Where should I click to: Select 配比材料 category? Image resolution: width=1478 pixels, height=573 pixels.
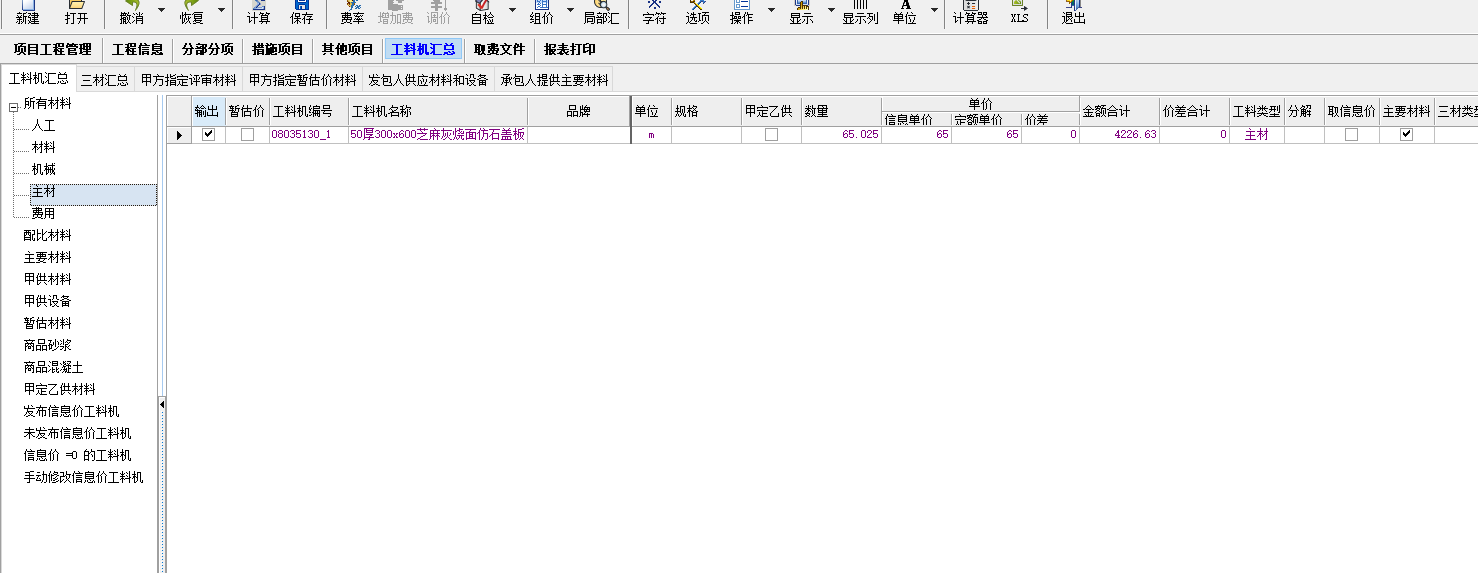coord(47,236)
